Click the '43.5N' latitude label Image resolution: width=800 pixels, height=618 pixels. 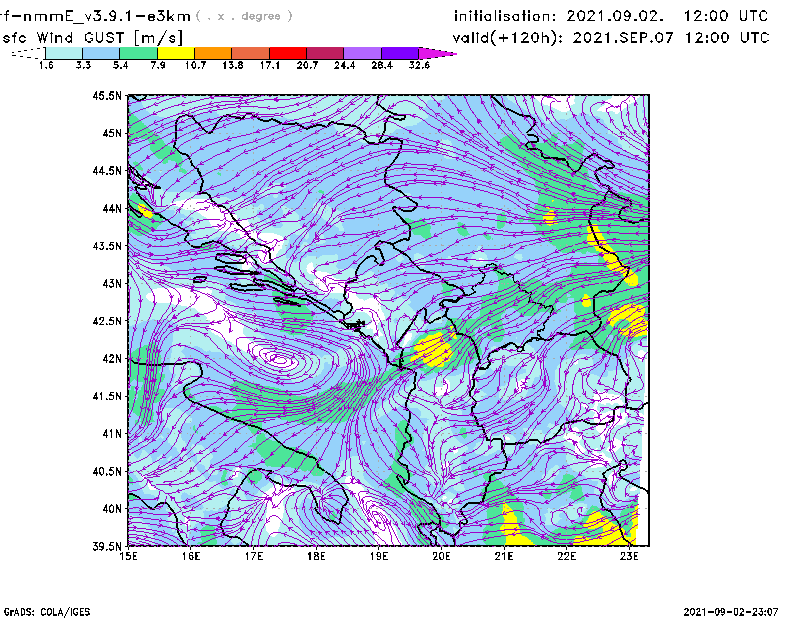coord(108,246)
